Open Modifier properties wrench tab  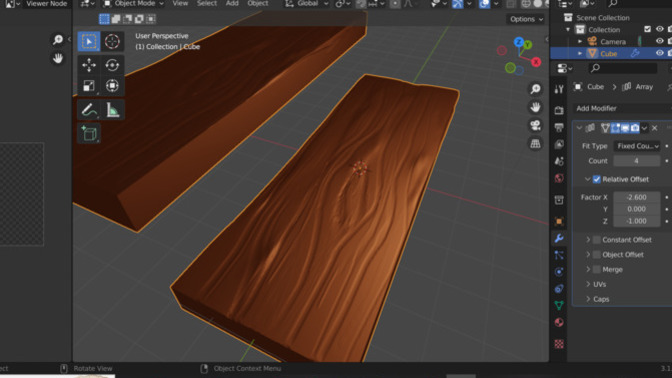click(x=559, y=238)
